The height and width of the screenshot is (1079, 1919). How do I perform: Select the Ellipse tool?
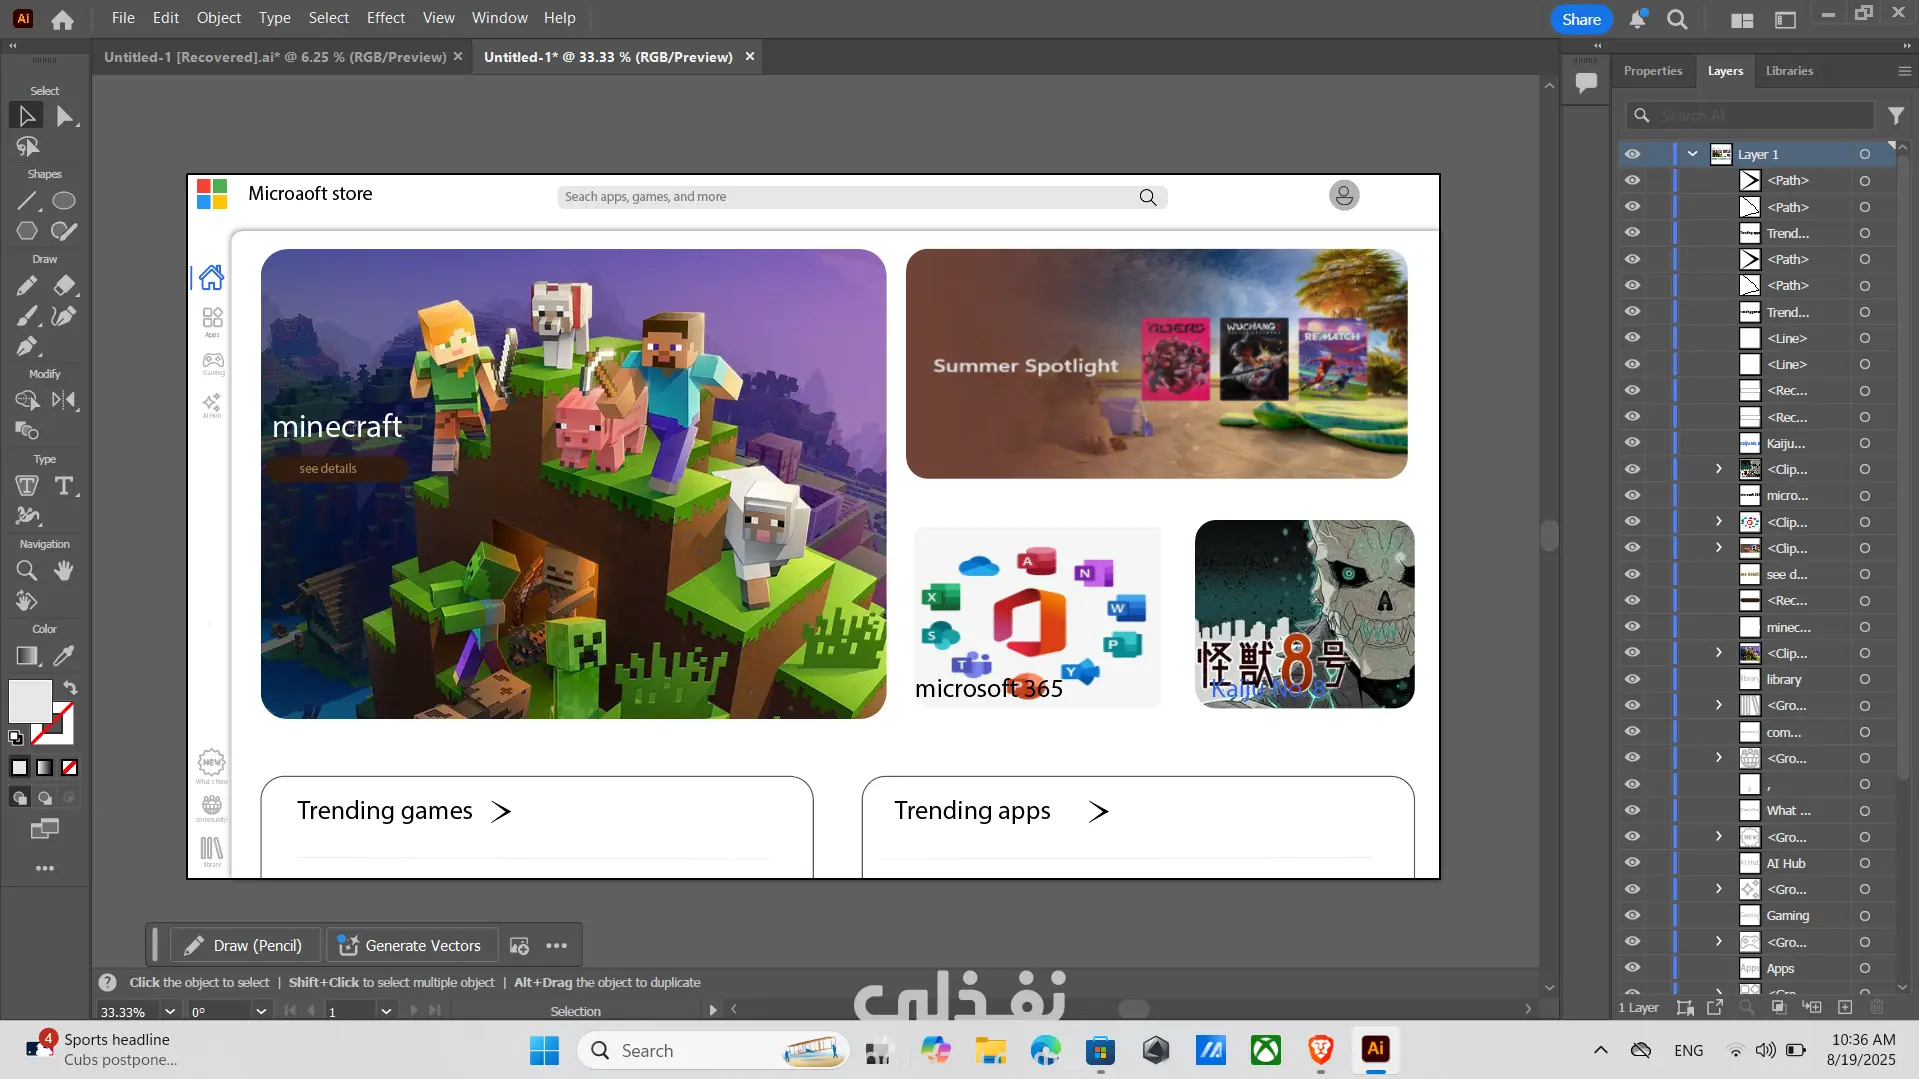click(x=64, y=201)
